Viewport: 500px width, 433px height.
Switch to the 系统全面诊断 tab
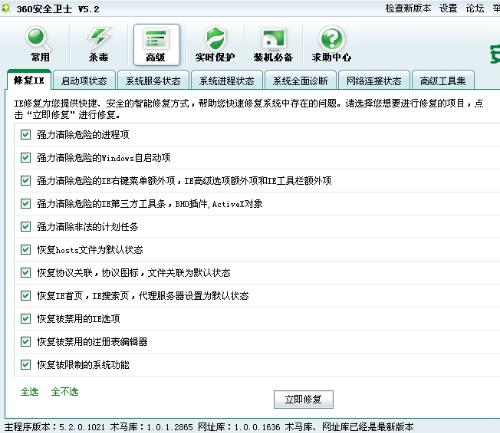pos(300,81)
